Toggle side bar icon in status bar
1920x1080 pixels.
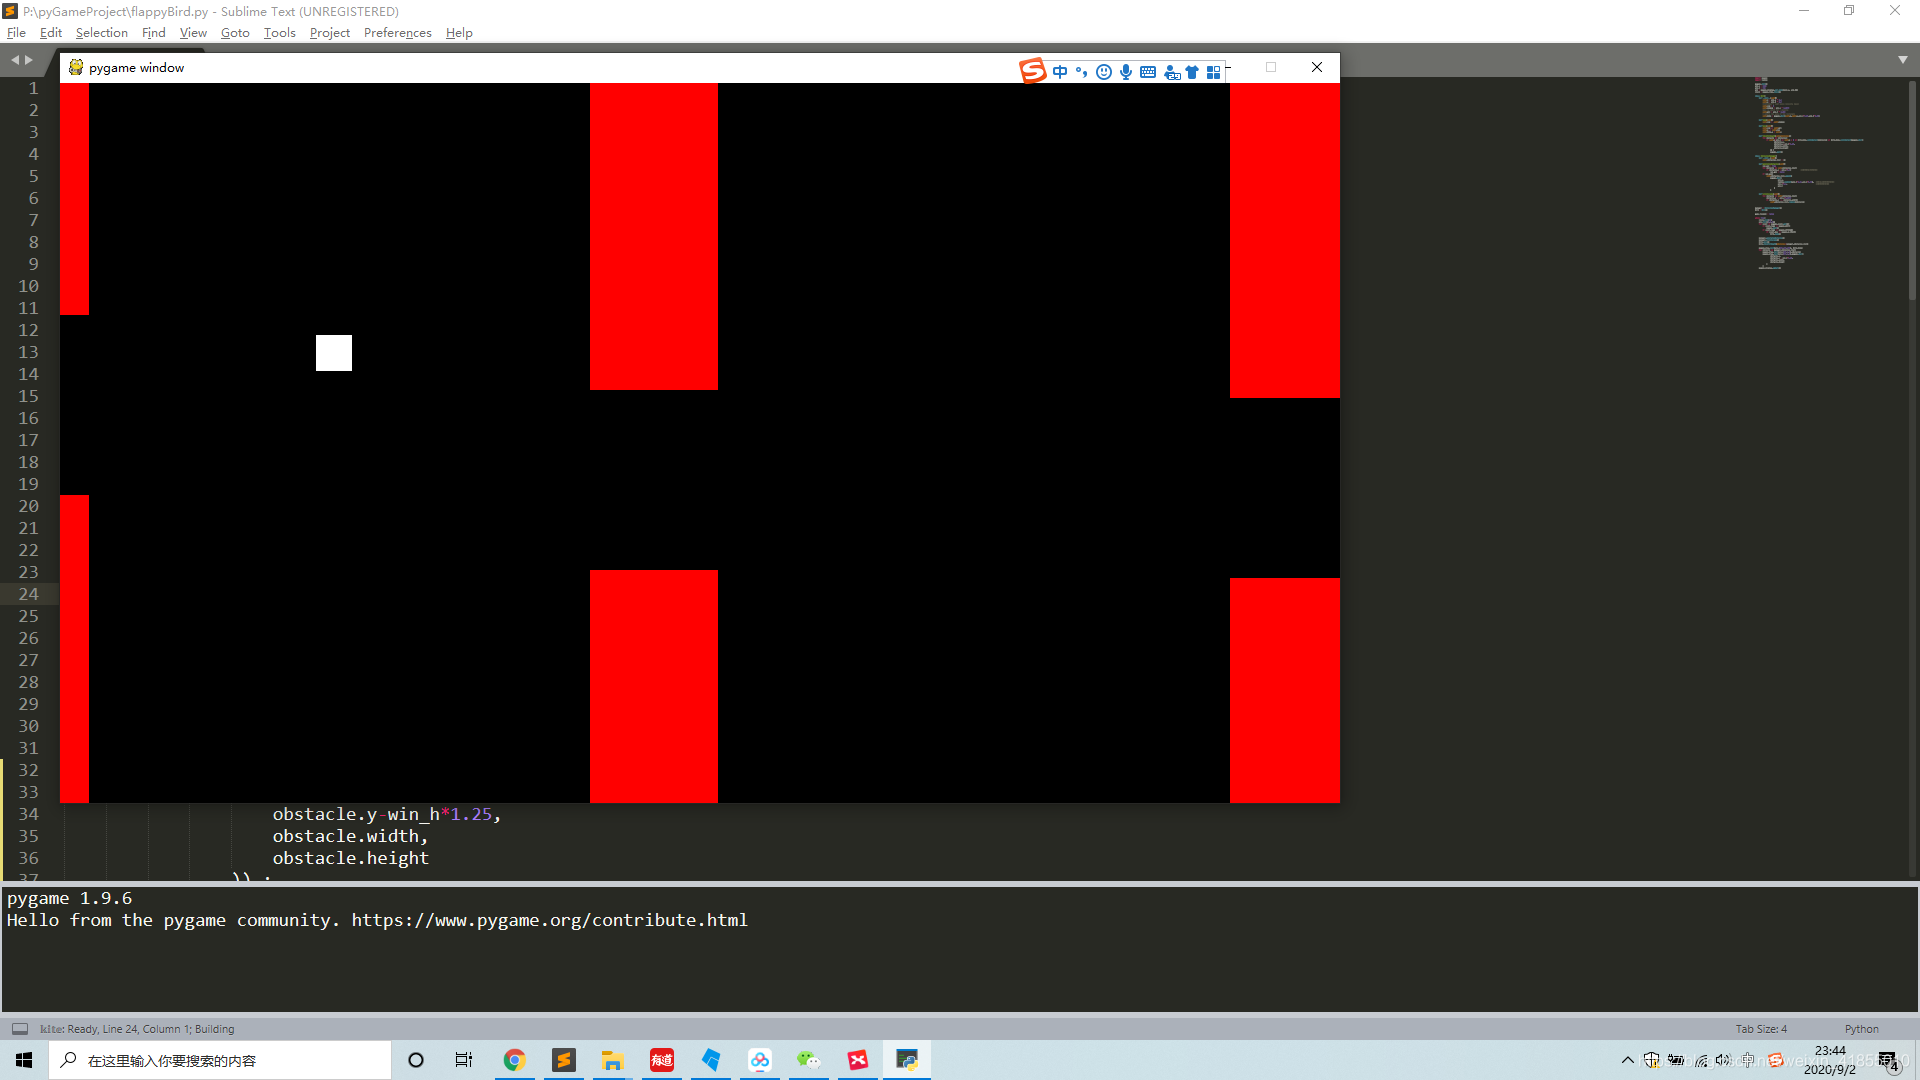tap(20, 1029)
